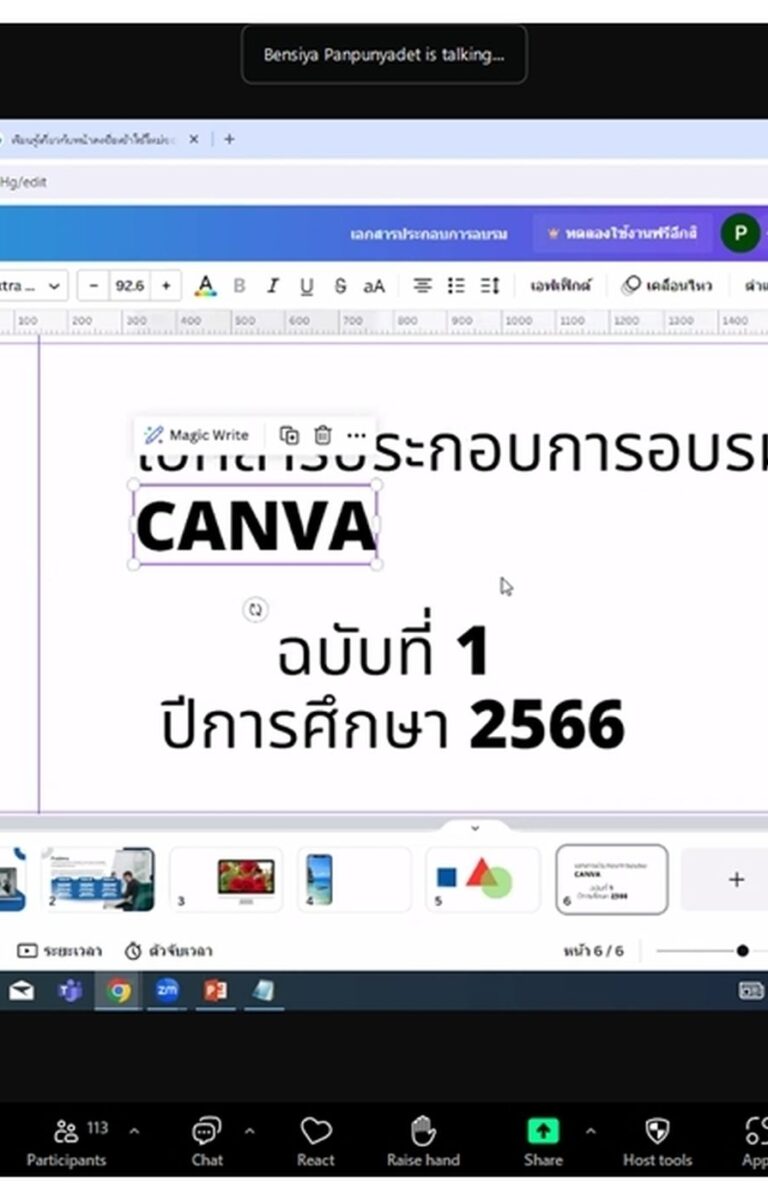Close the Canva browser tab

[194, 140]
